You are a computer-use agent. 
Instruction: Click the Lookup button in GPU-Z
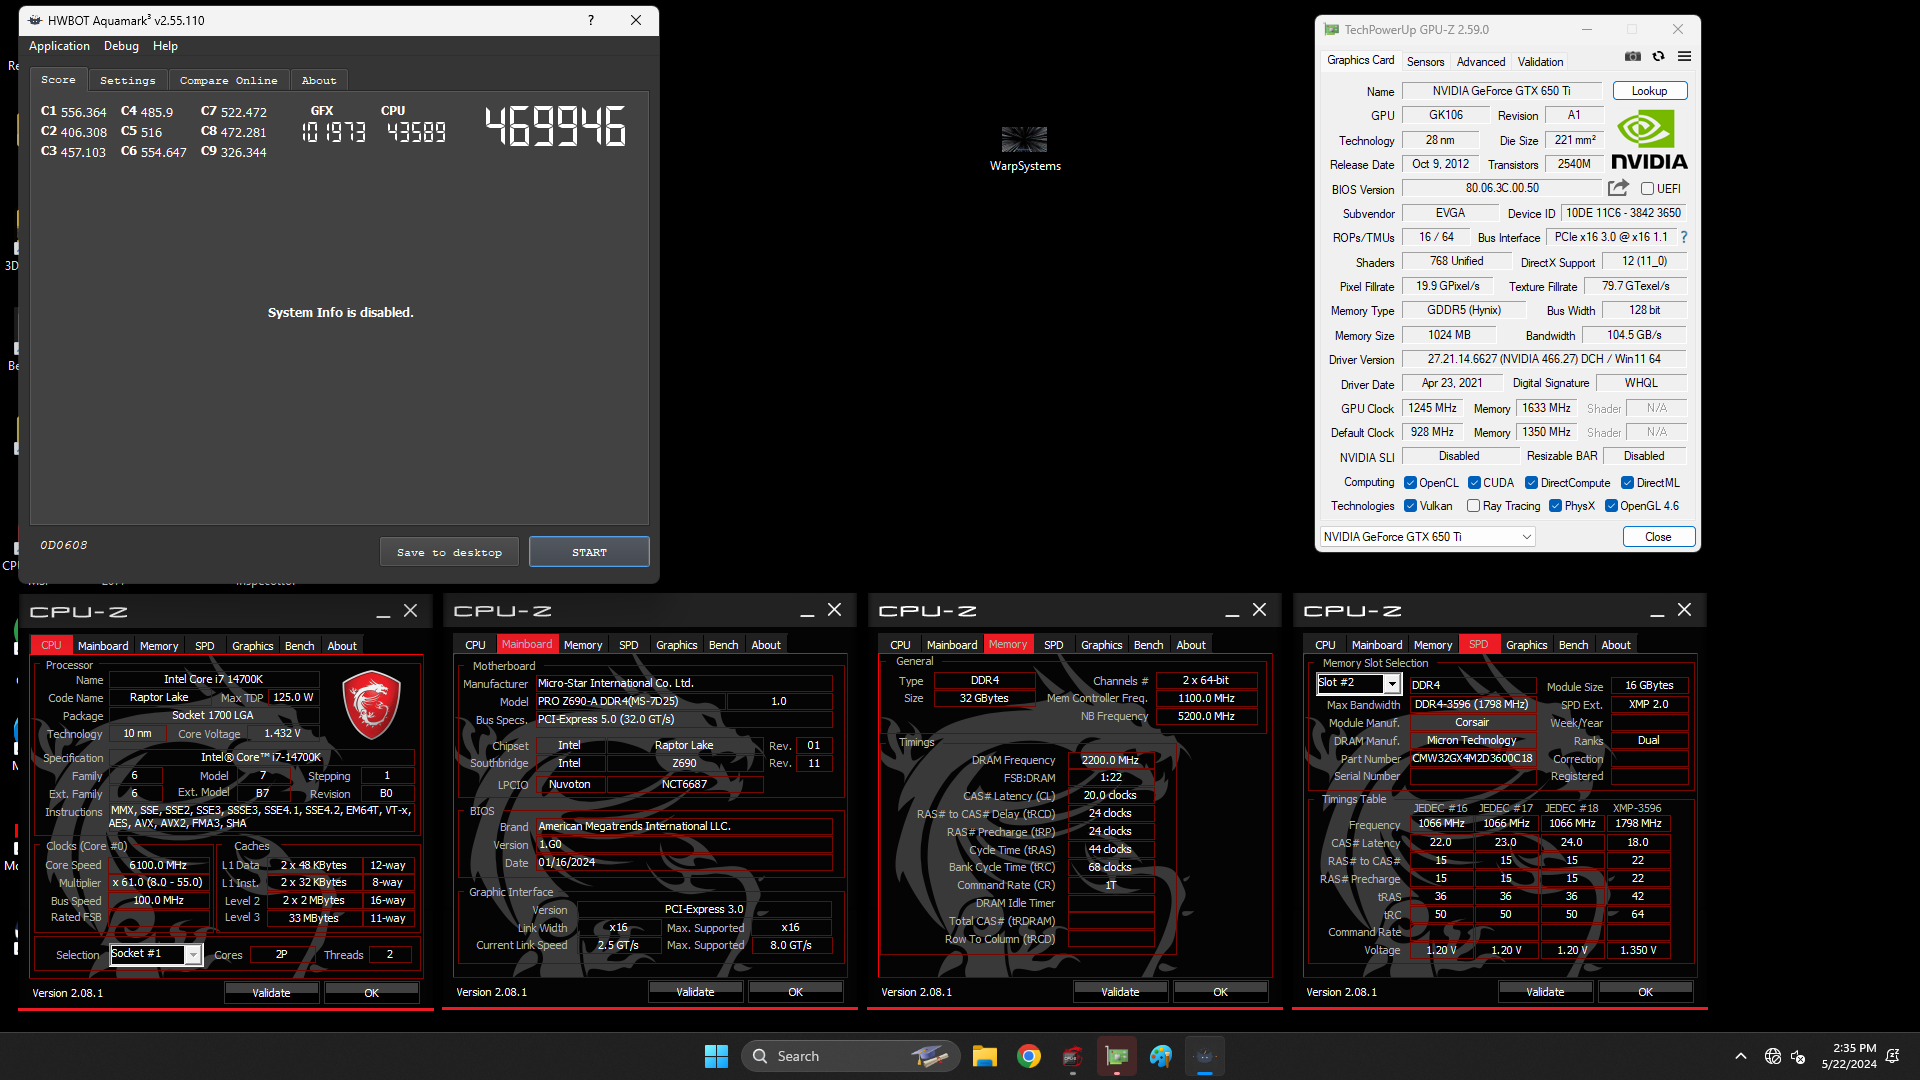(x=1649, y=91)
